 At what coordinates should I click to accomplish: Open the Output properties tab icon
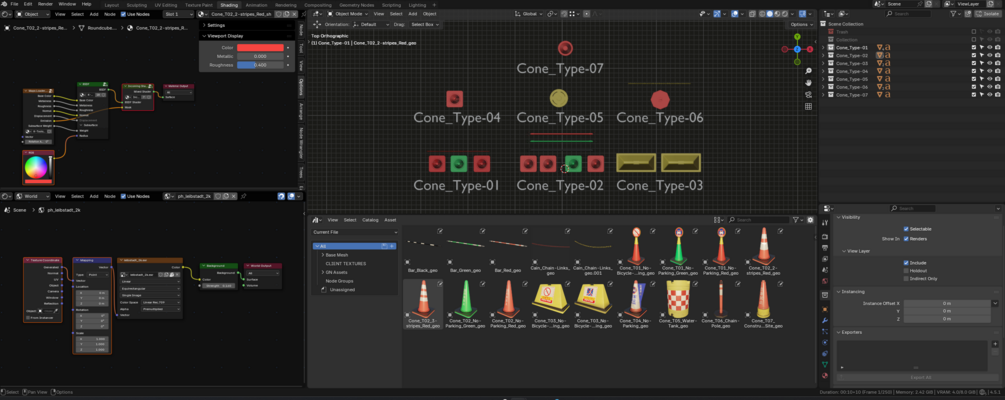(x=825, y=247)
